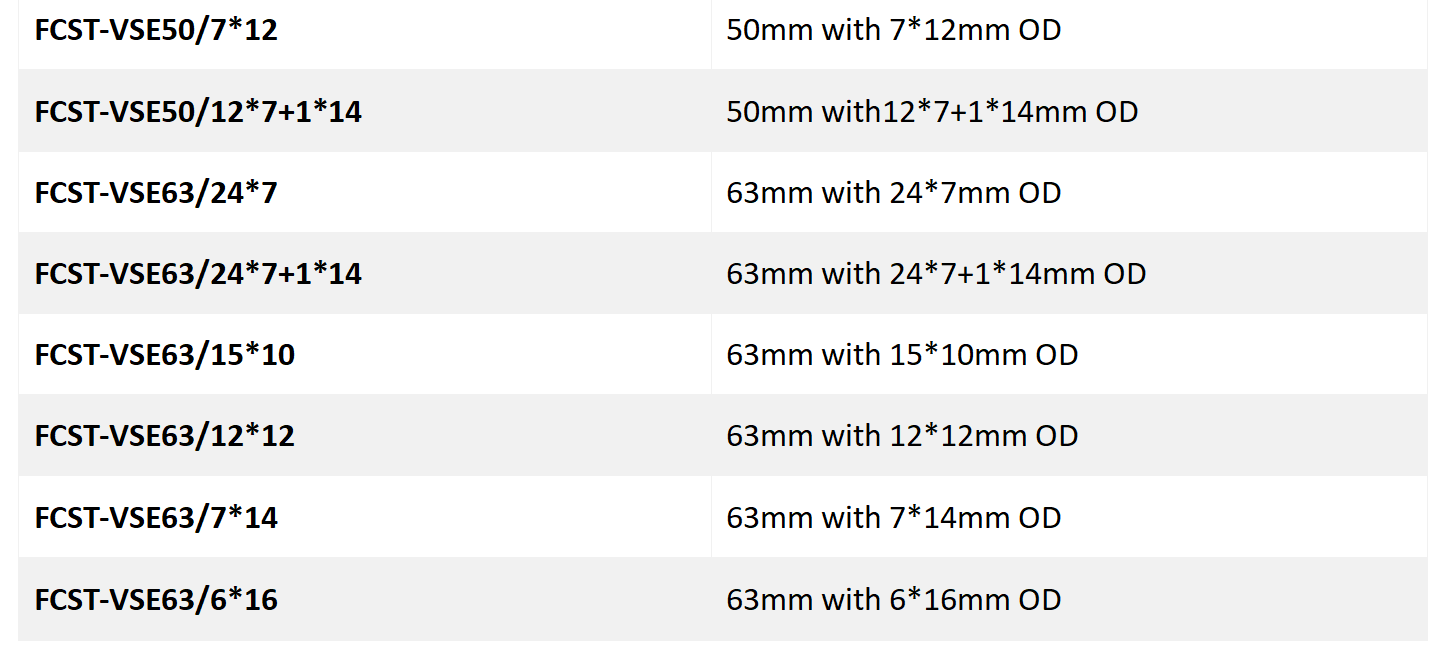This screenshot has height=662, width=1450.
Task: Click model code FCST-VSE50/12*7+1*14
Action: 198,112
